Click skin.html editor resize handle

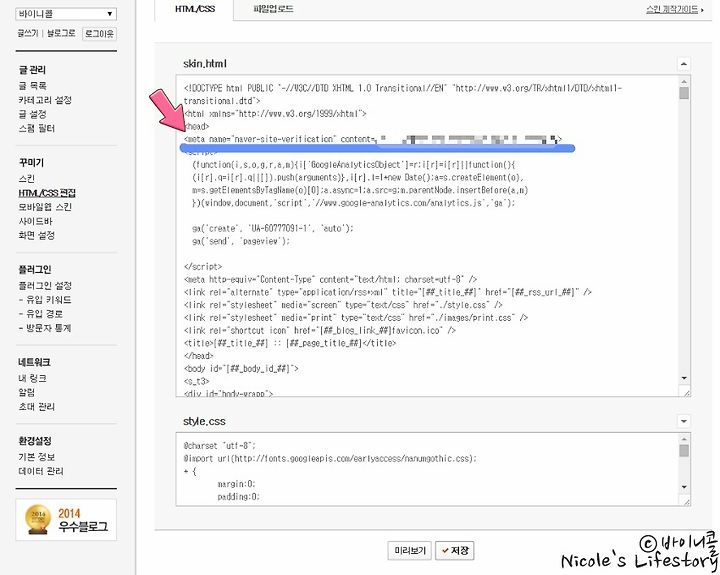pyautogui.click(x=686, y=392)
